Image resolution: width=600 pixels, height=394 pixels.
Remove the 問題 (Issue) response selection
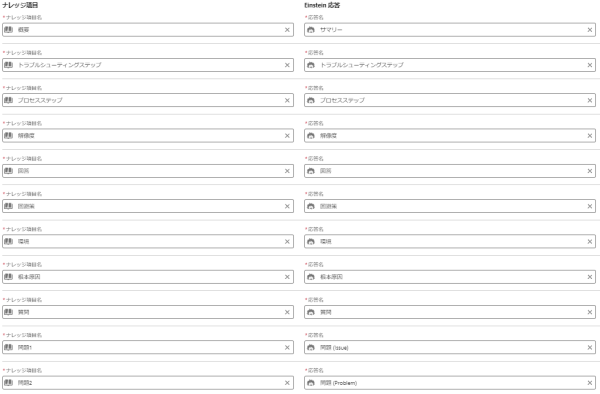pyautogui.click(x=590, y=348)
